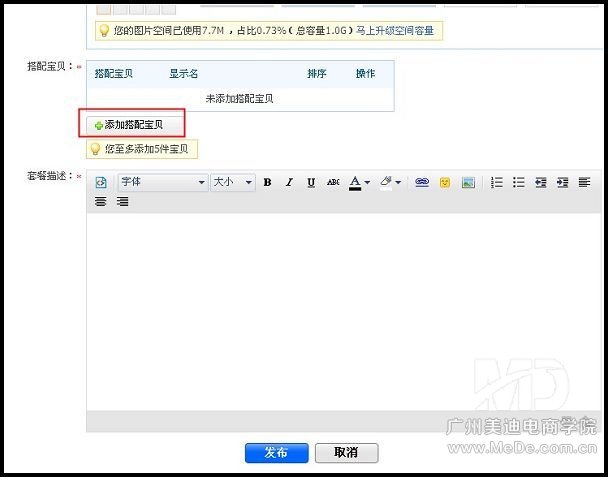Click the 搭配宝贝 column header
Screen dimensions: 608x477
pos(114,73)
